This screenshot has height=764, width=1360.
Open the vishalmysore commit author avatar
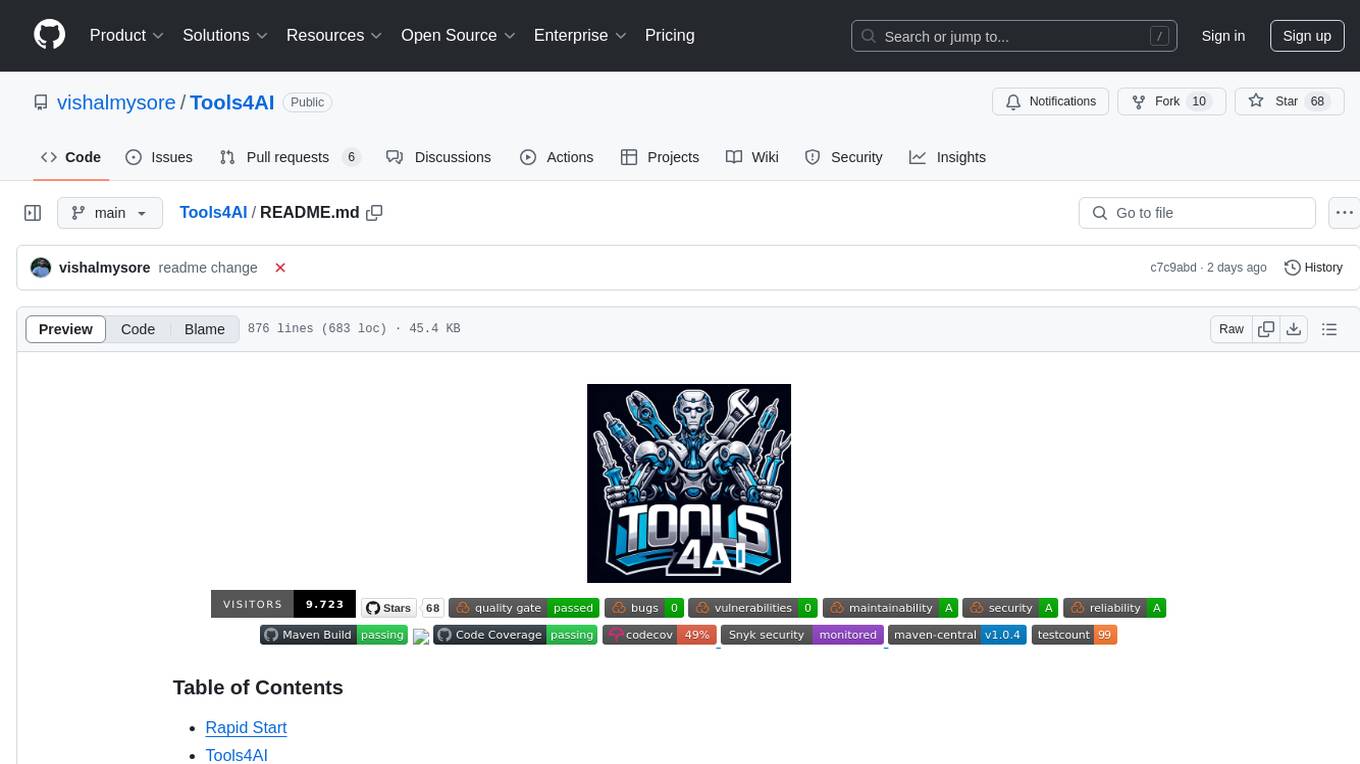pos(41,268)
